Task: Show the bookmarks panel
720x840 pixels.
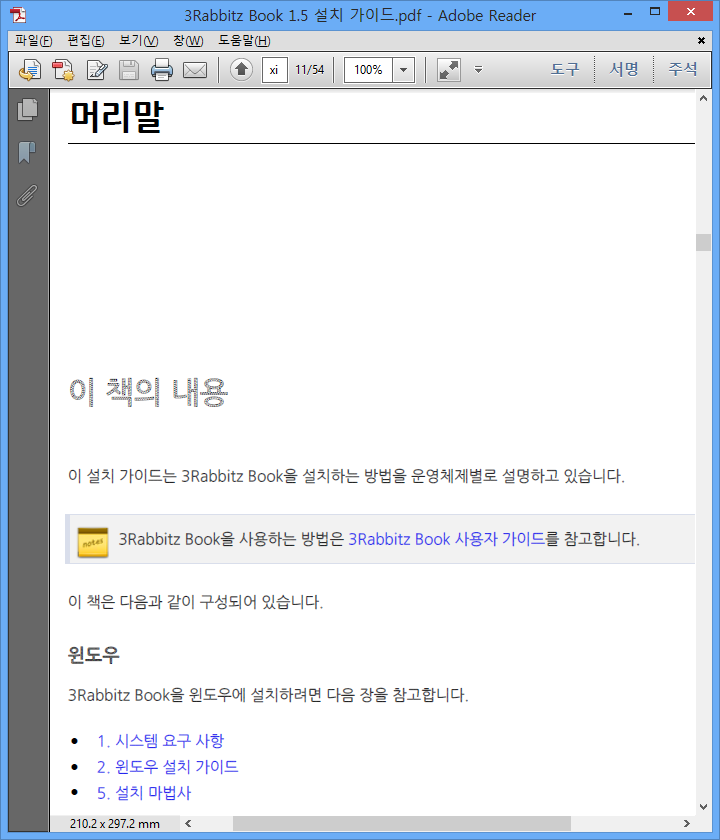Action: tap(27, 152)
